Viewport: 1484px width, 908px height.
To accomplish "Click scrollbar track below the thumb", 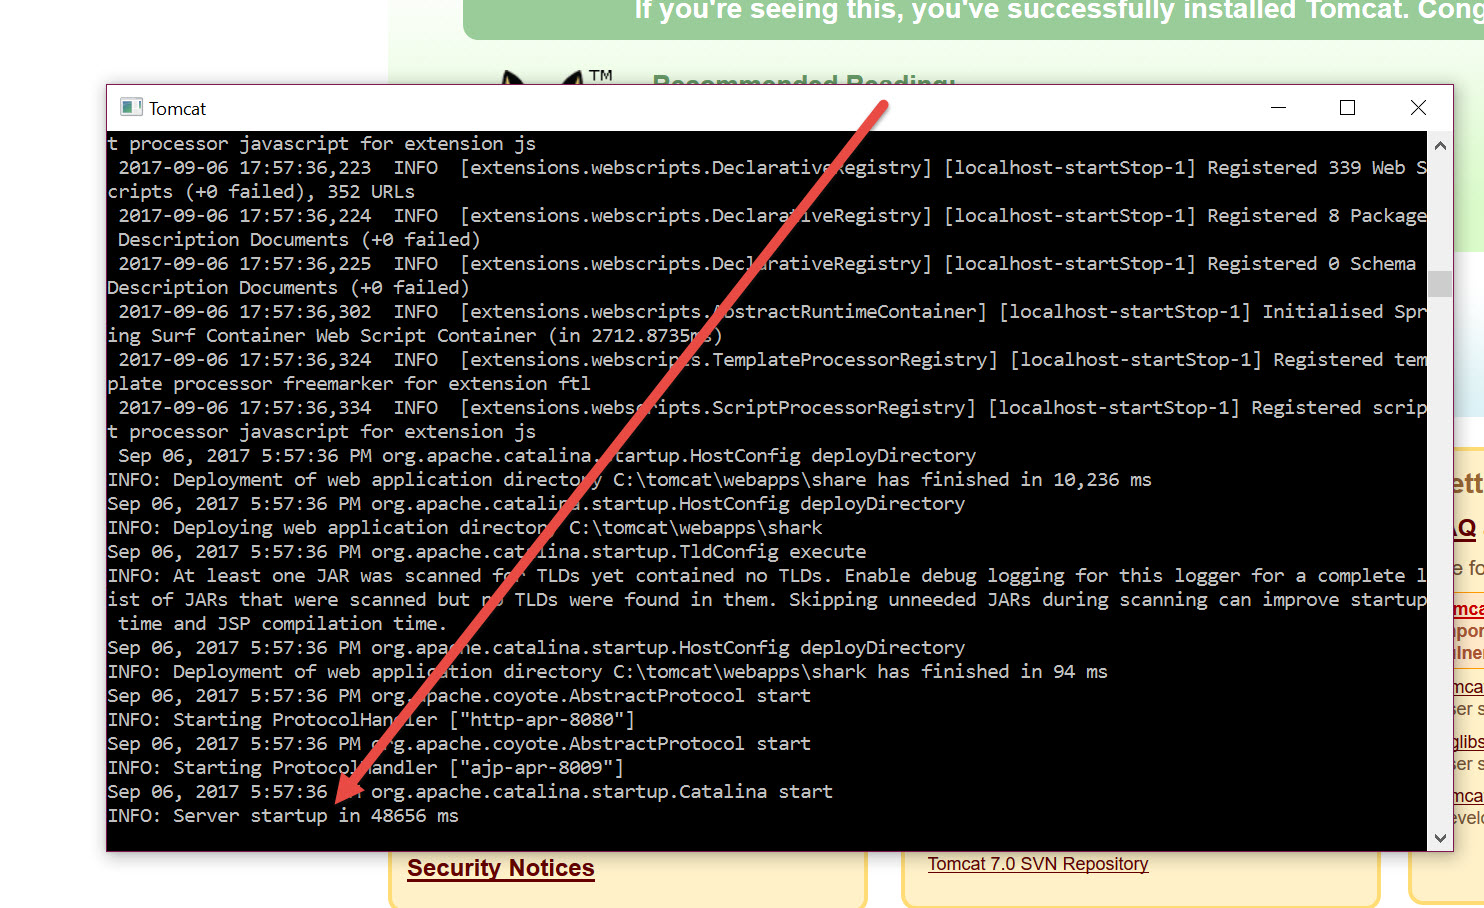I will point(1440,560).
